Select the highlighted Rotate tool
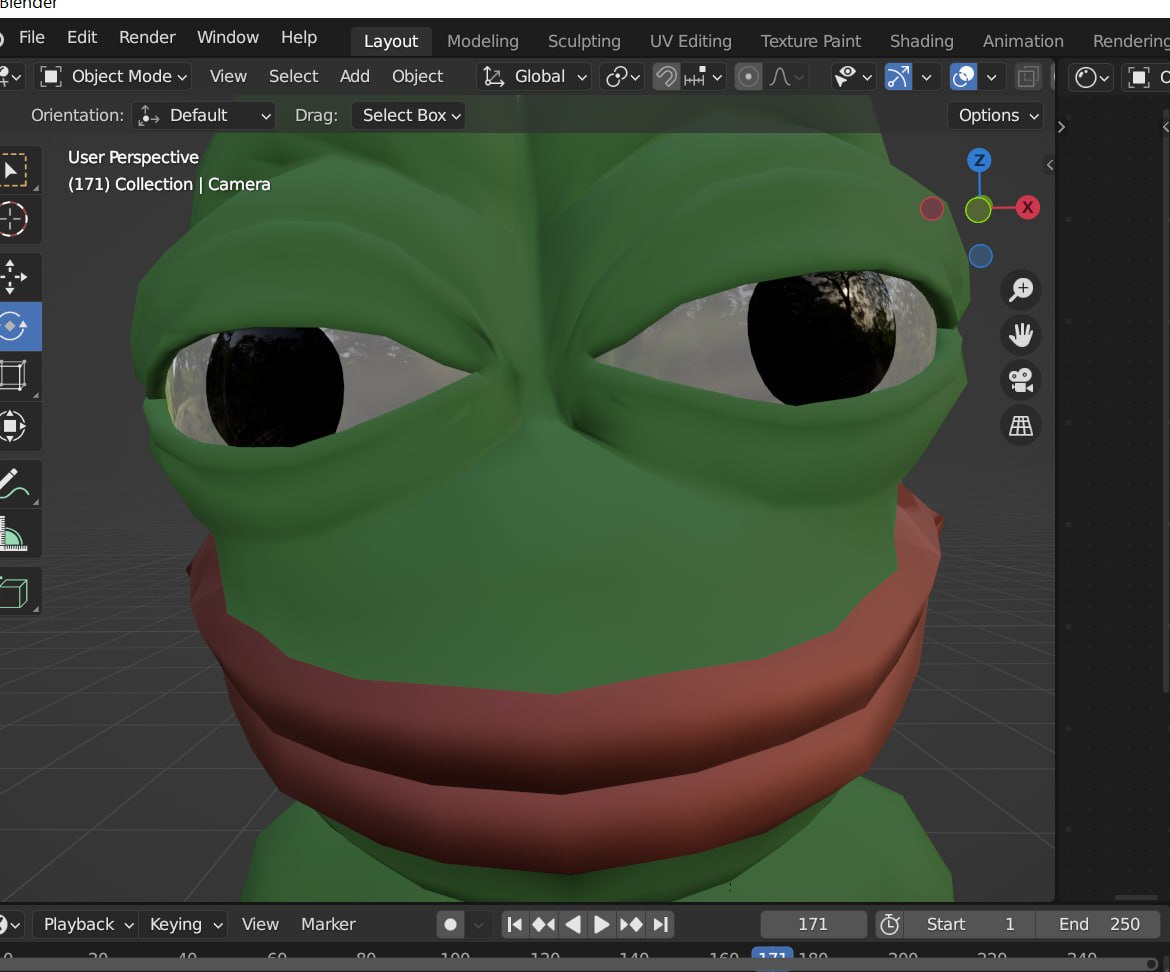Viewport: 1170px width, 972px height. click(13, 326)
